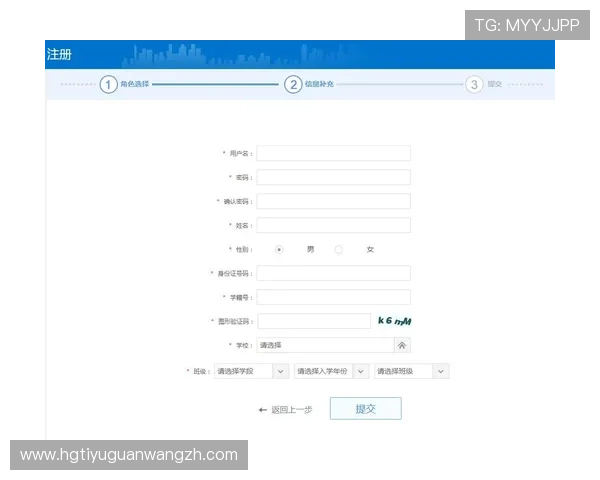Click the 提交 submit button
The height and width of the screenshot is (480, 600).
(366, 408)
